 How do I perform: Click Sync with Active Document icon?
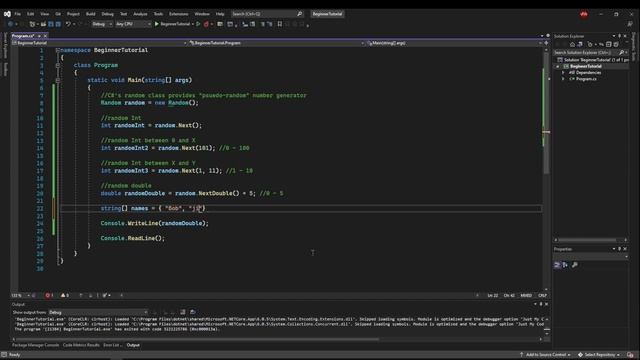point(601,44)
